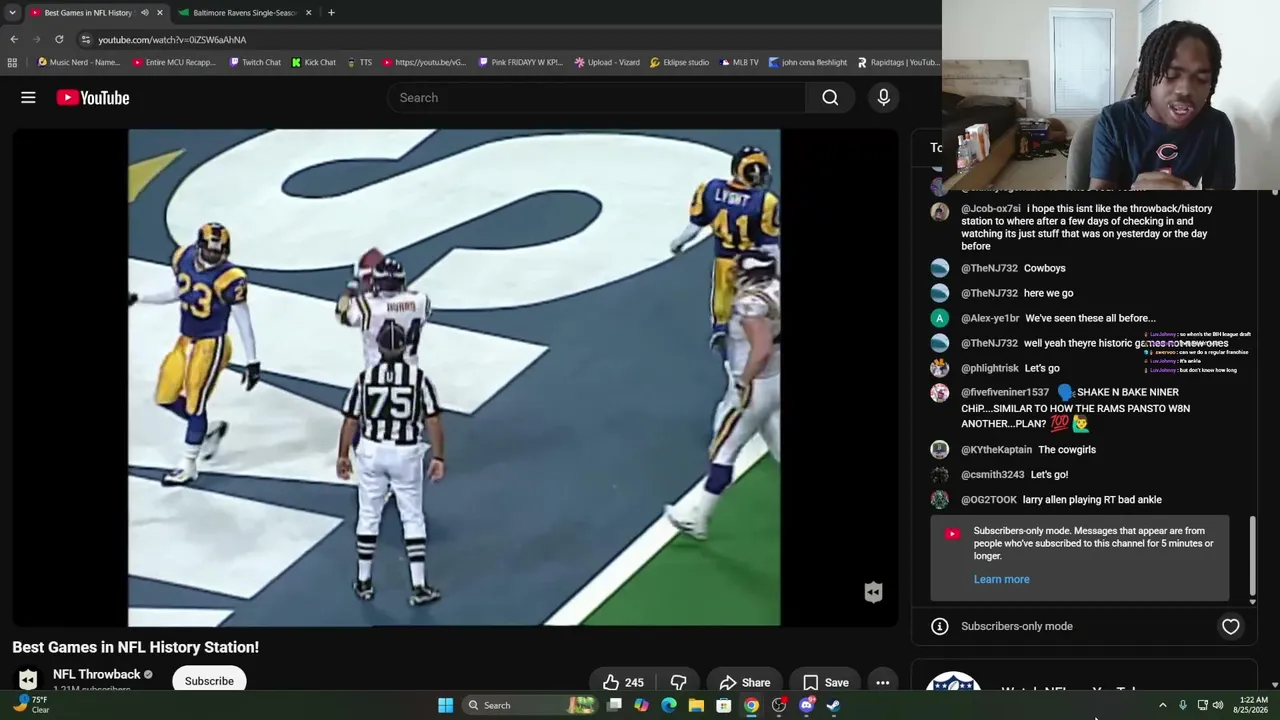
Task: Open the MLB TV bookmark
Action: coord(739,62)
